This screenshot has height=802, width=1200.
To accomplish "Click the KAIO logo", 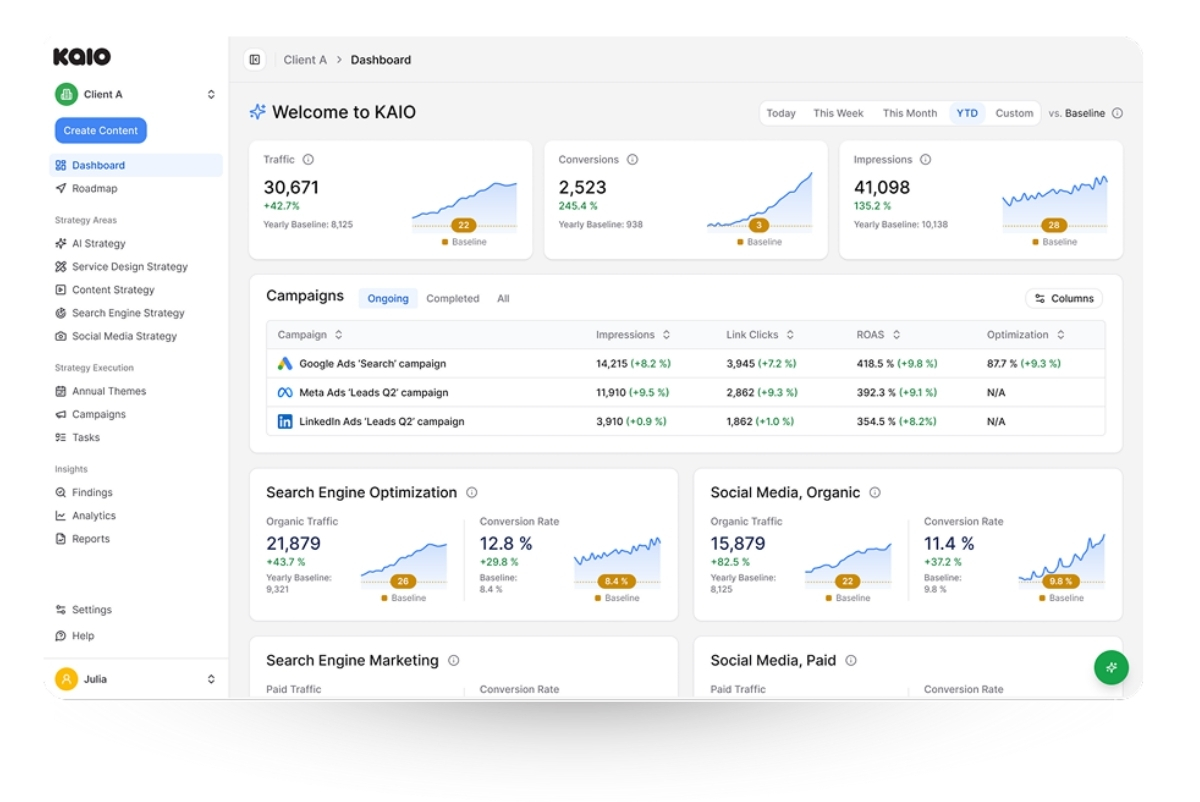I will pyautogui.click(x=83, y=57).
